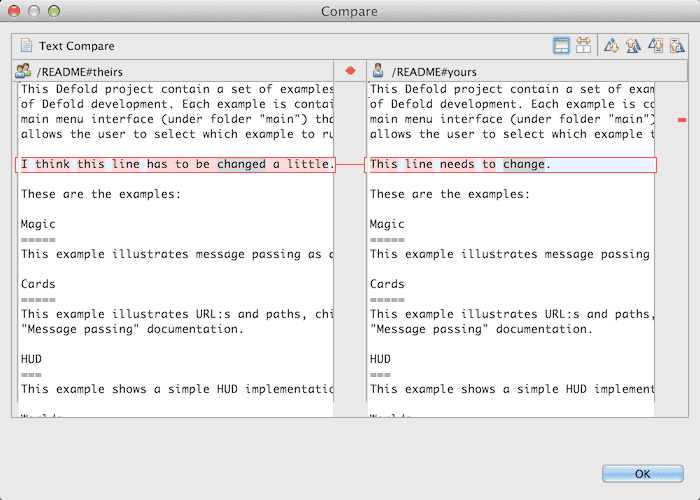Select the /README#yours pane header

click(527, 71)
